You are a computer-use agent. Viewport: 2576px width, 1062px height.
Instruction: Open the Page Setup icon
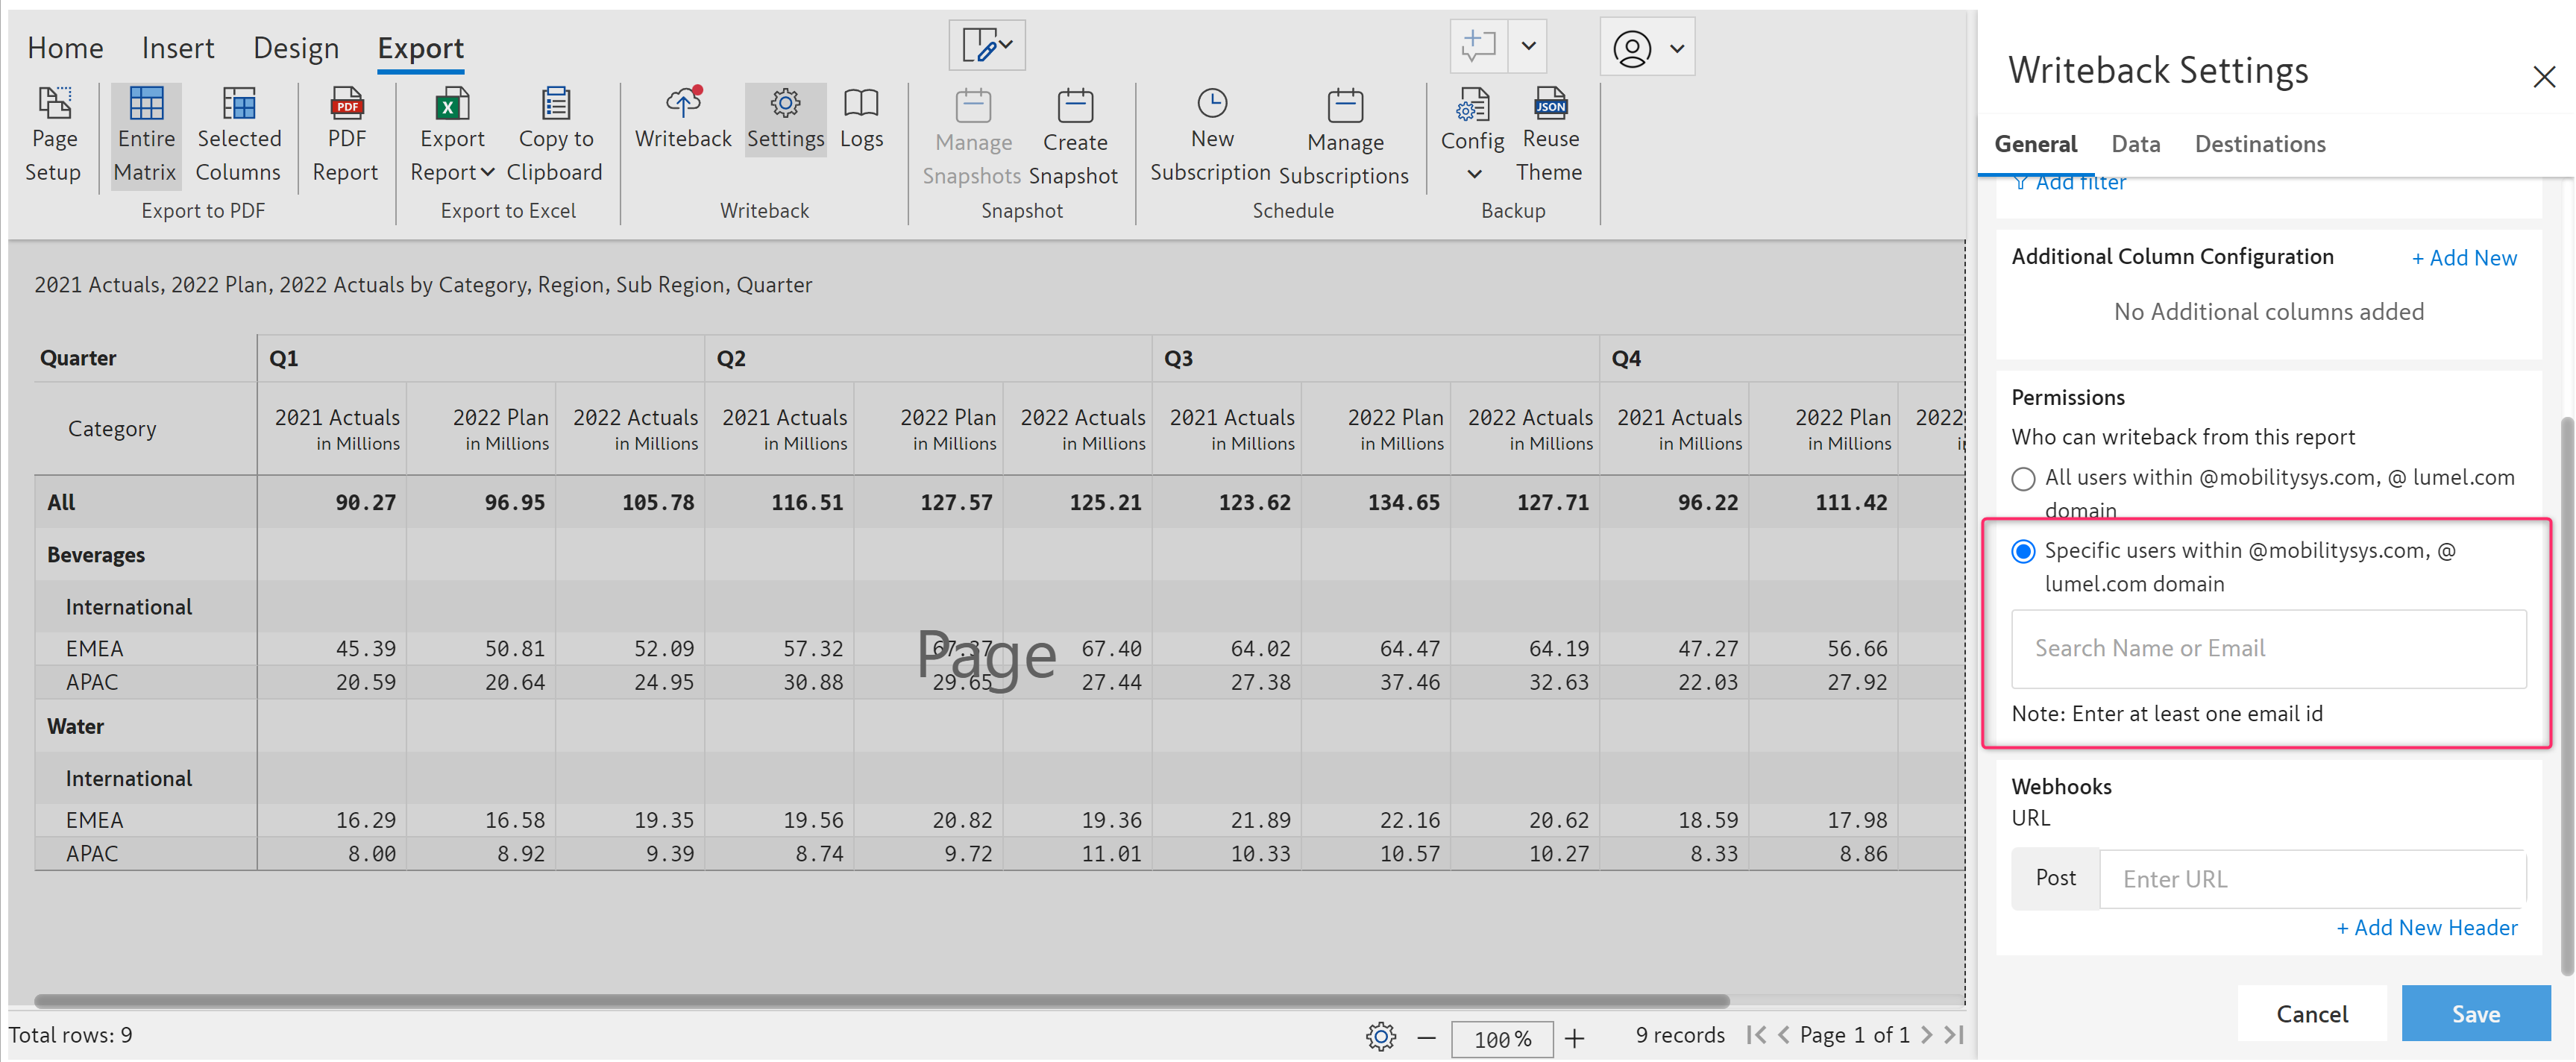[54, 103]
